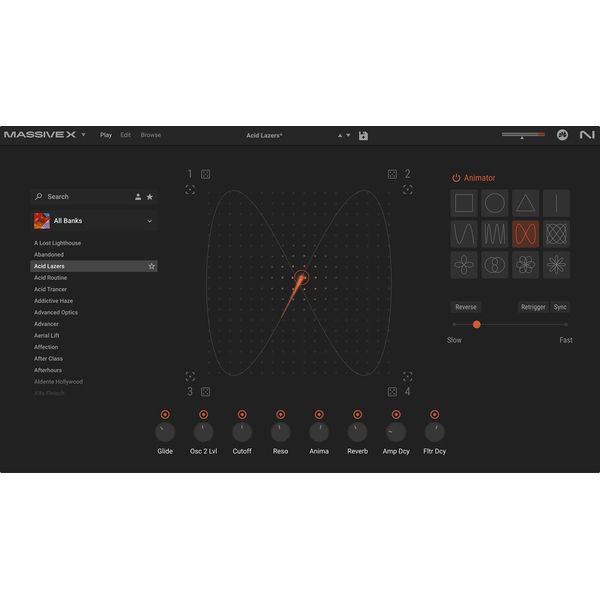The height and width of the screenshot is (600, 600).
Task: Toggle the ring button above Fltr Dcy
Action: [435, 414]
